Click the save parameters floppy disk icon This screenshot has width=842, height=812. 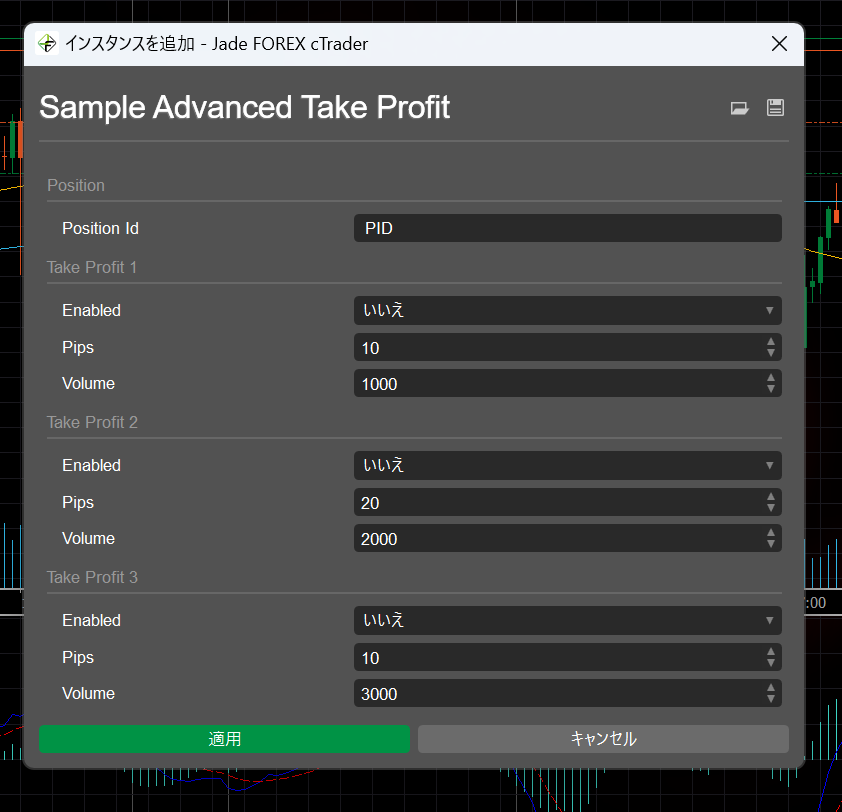tap(775, 108)
